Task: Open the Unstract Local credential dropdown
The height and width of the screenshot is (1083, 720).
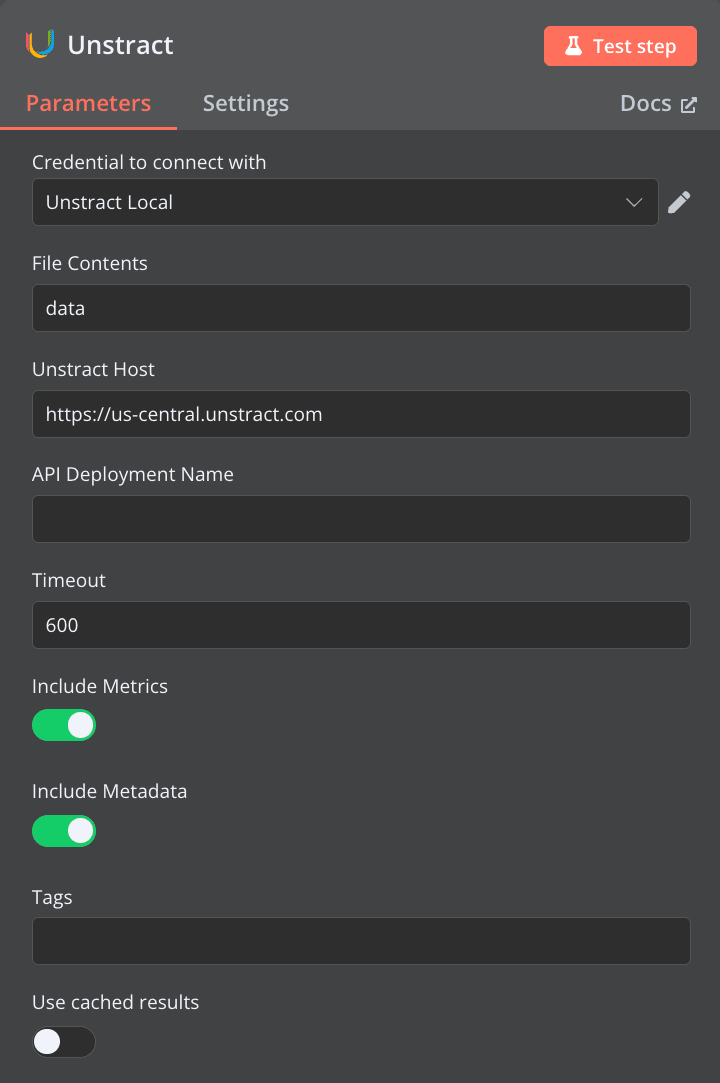Action: 345,202
